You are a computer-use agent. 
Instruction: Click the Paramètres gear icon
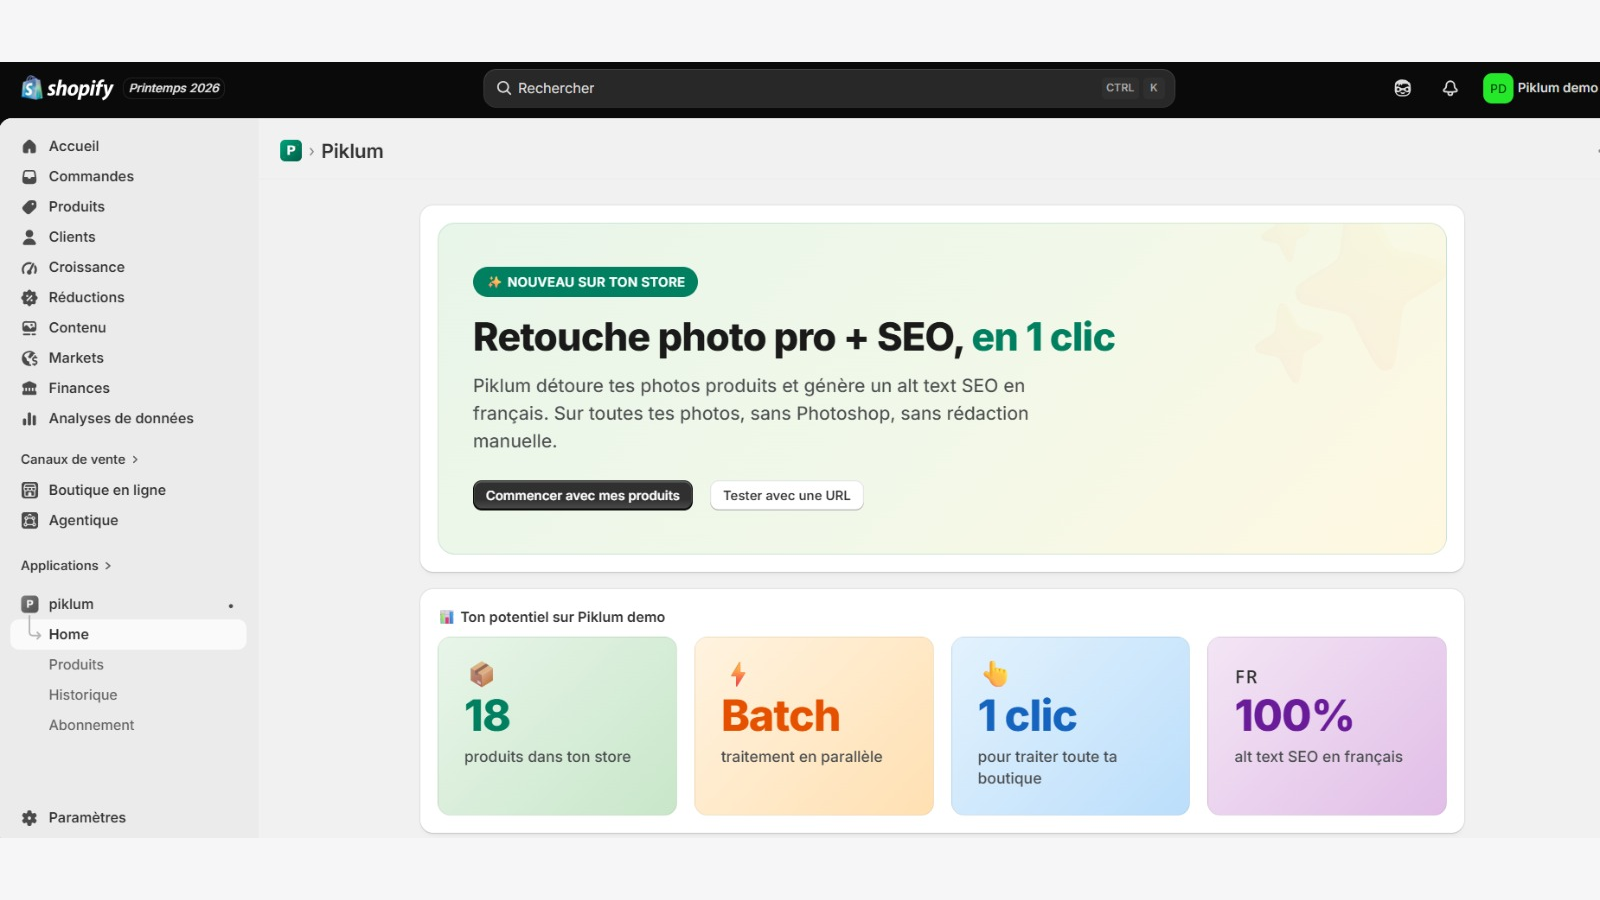pyautogui.click(x=30, y=818)
